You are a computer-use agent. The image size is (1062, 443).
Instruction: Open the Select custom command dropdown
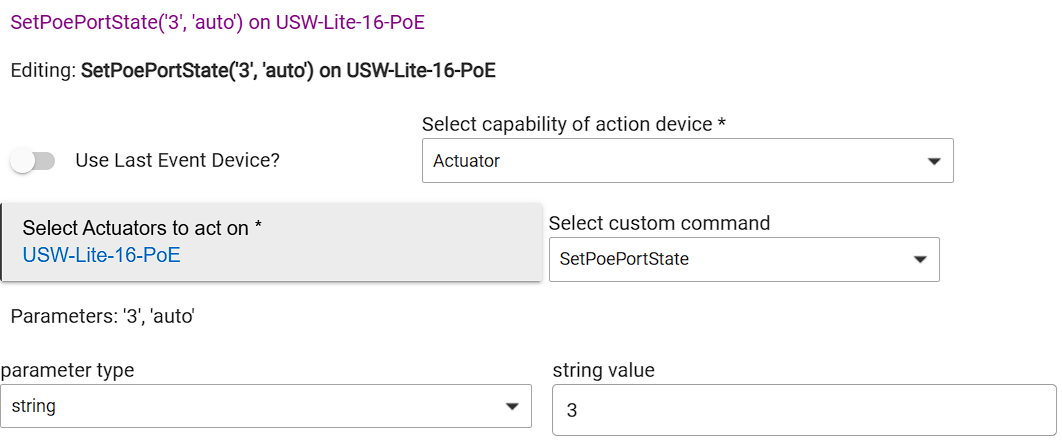pos(743,259)
